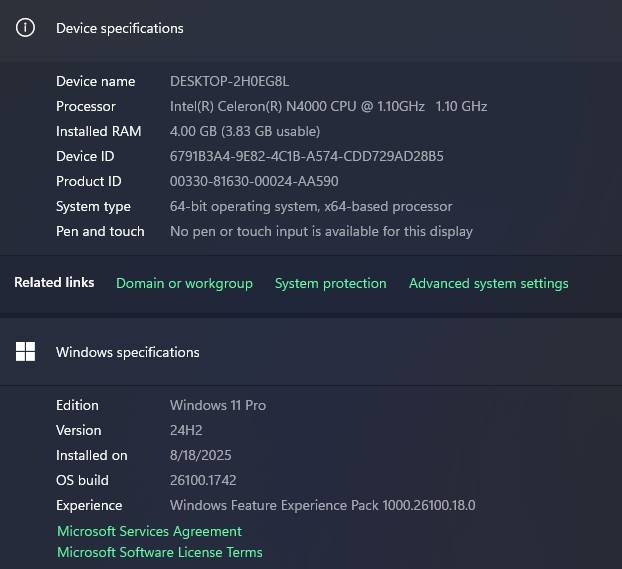The image size is (622, 569).
Task: Click the Experience label
Action: [x=89, y=505]
